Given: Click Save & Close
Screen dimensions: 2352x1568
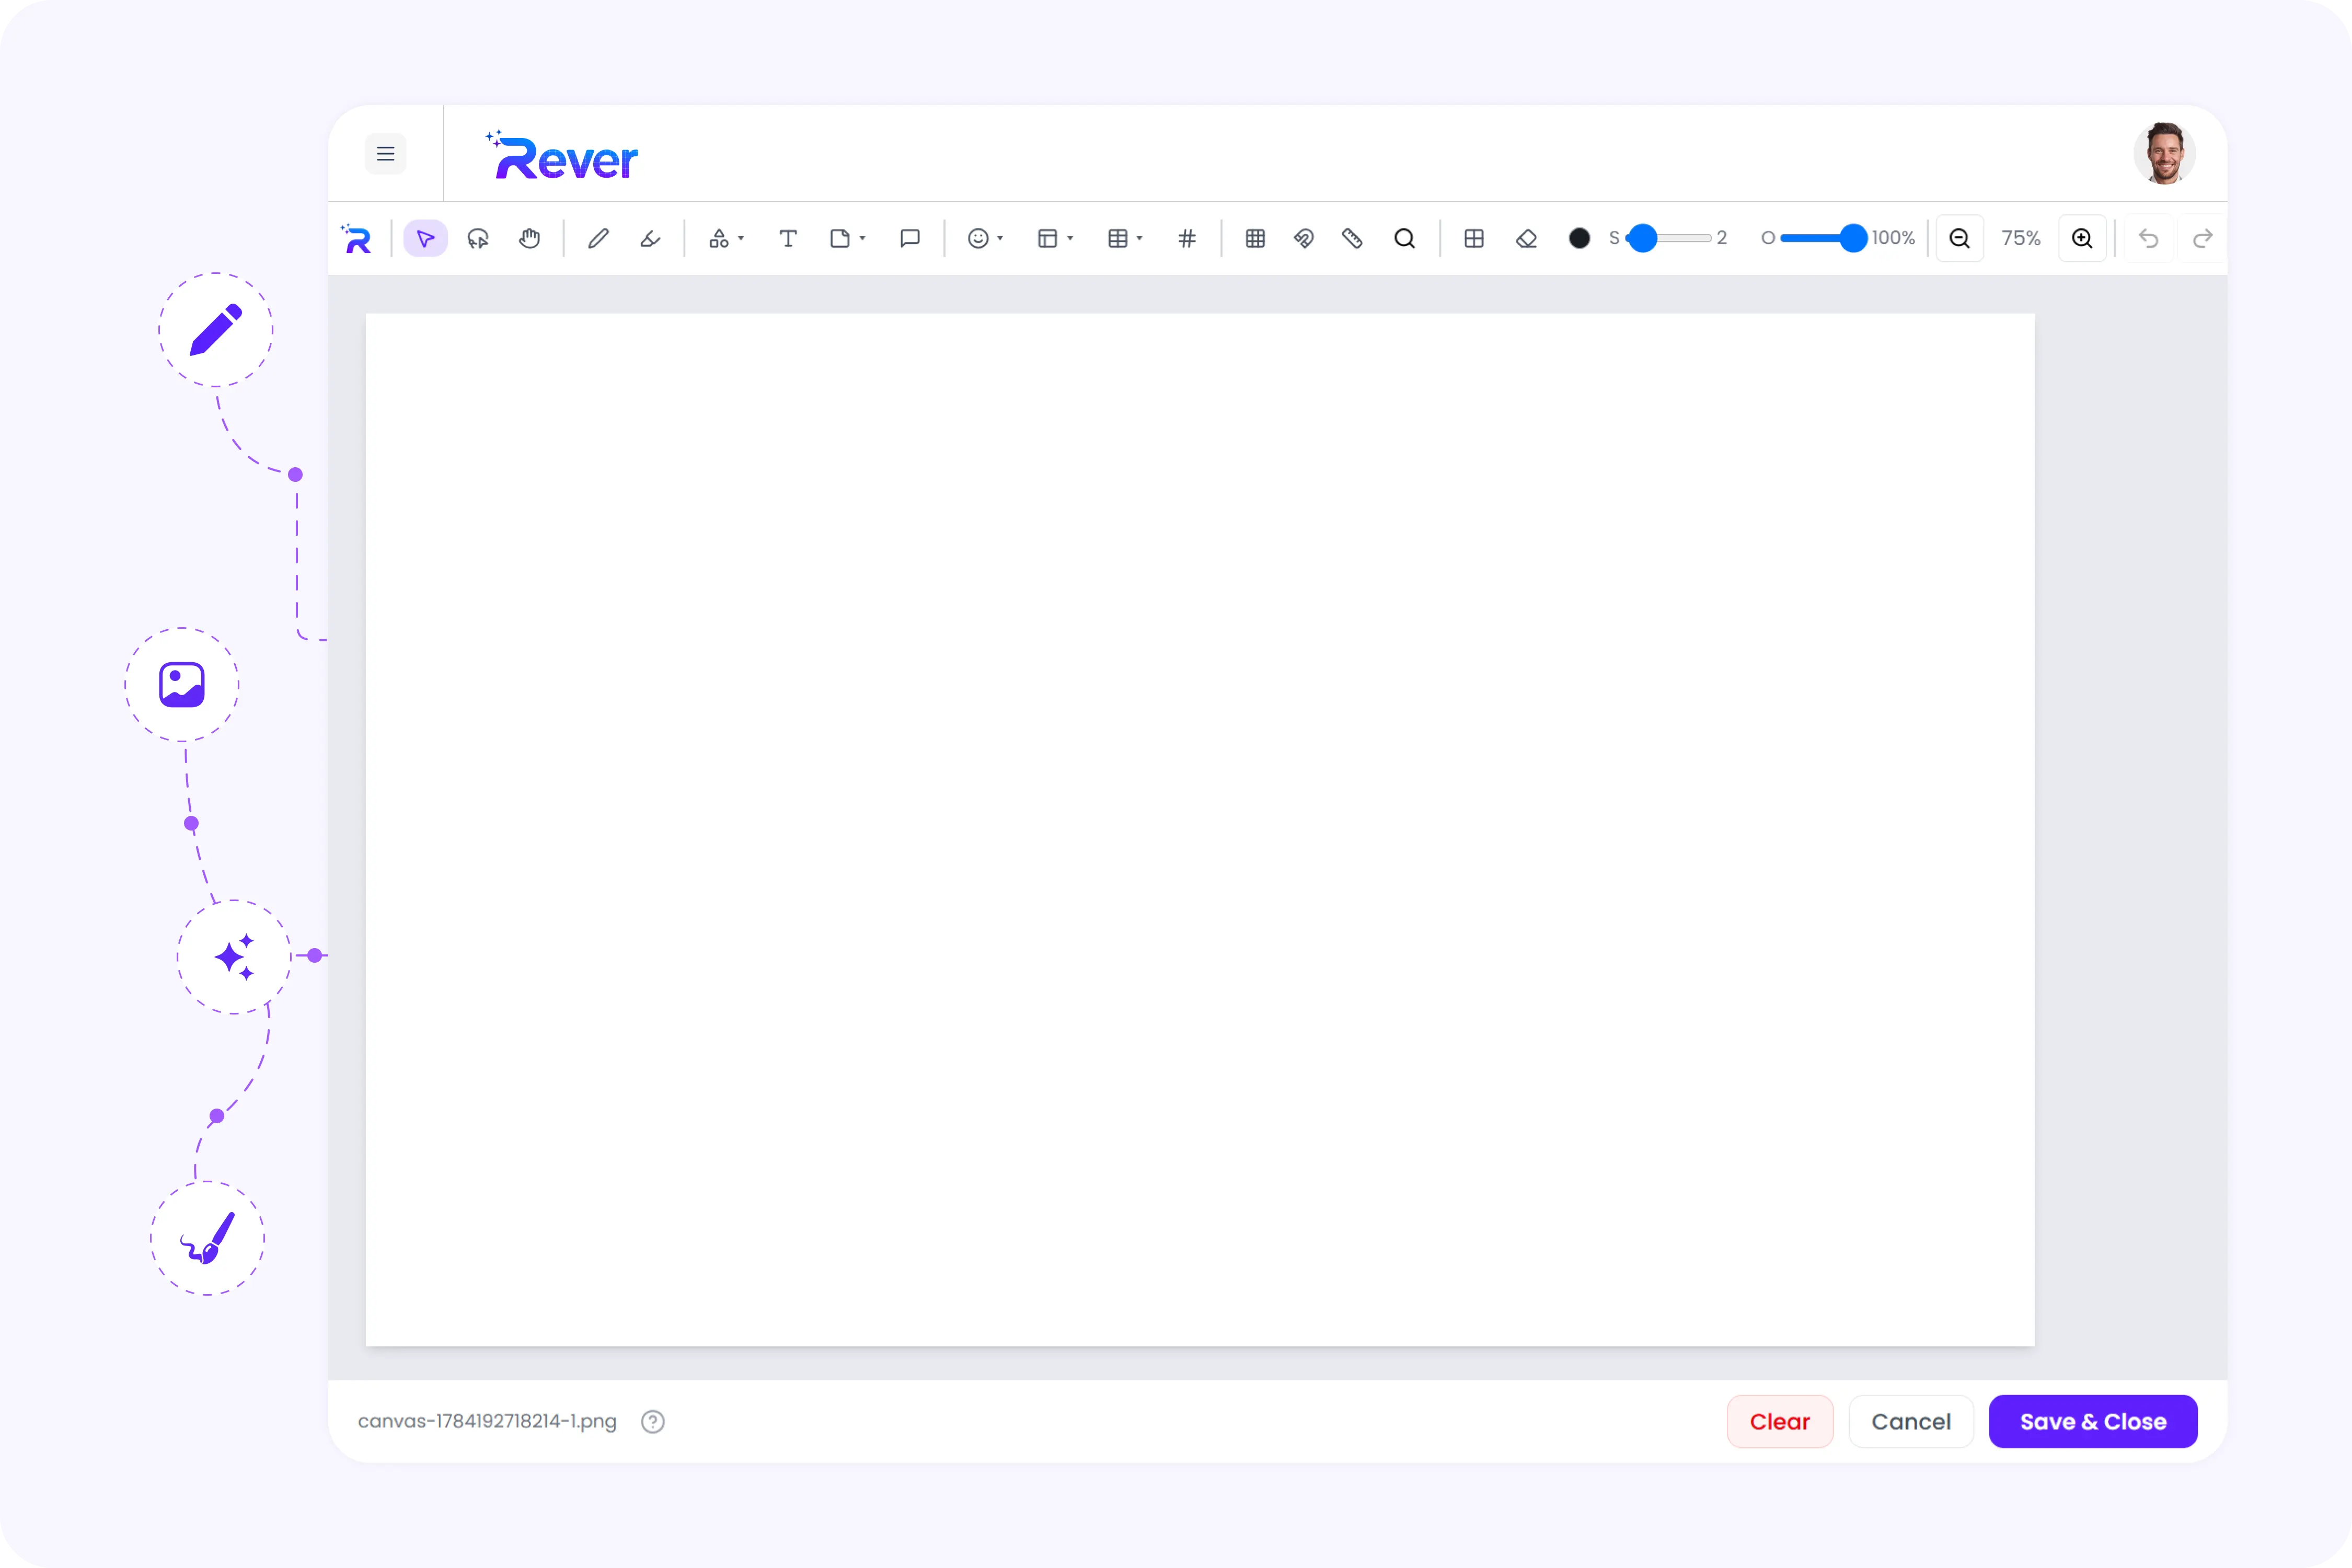Looking at the screenshot, I should [x=2093, y=1421].
